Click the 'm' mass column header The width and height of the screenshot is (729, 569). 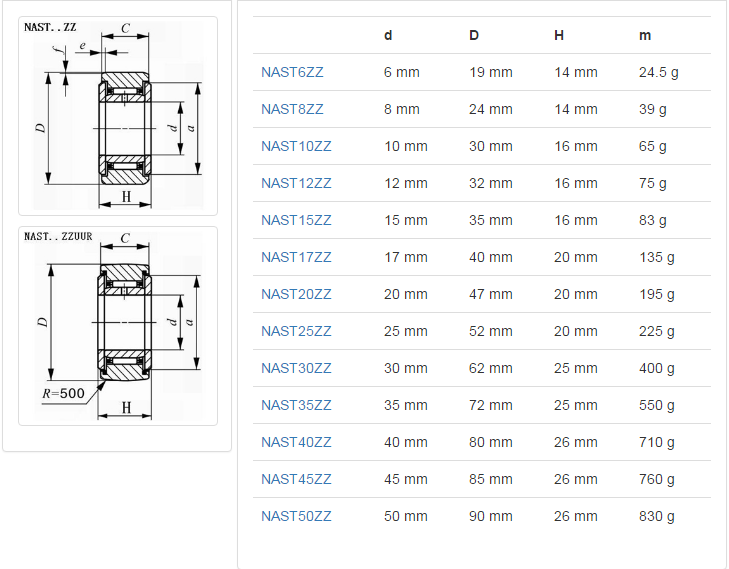tap(645, 35)
